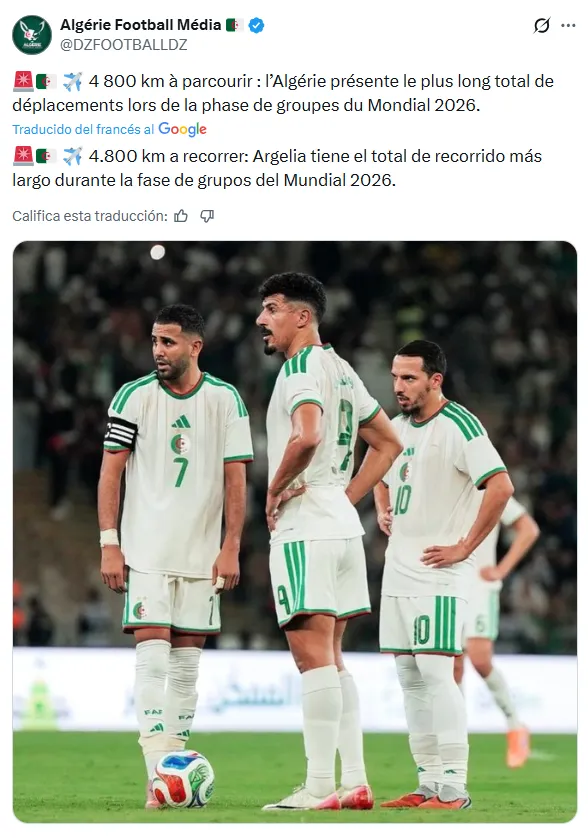Click the 'Califica esta traducción:' label

[90, 216]
